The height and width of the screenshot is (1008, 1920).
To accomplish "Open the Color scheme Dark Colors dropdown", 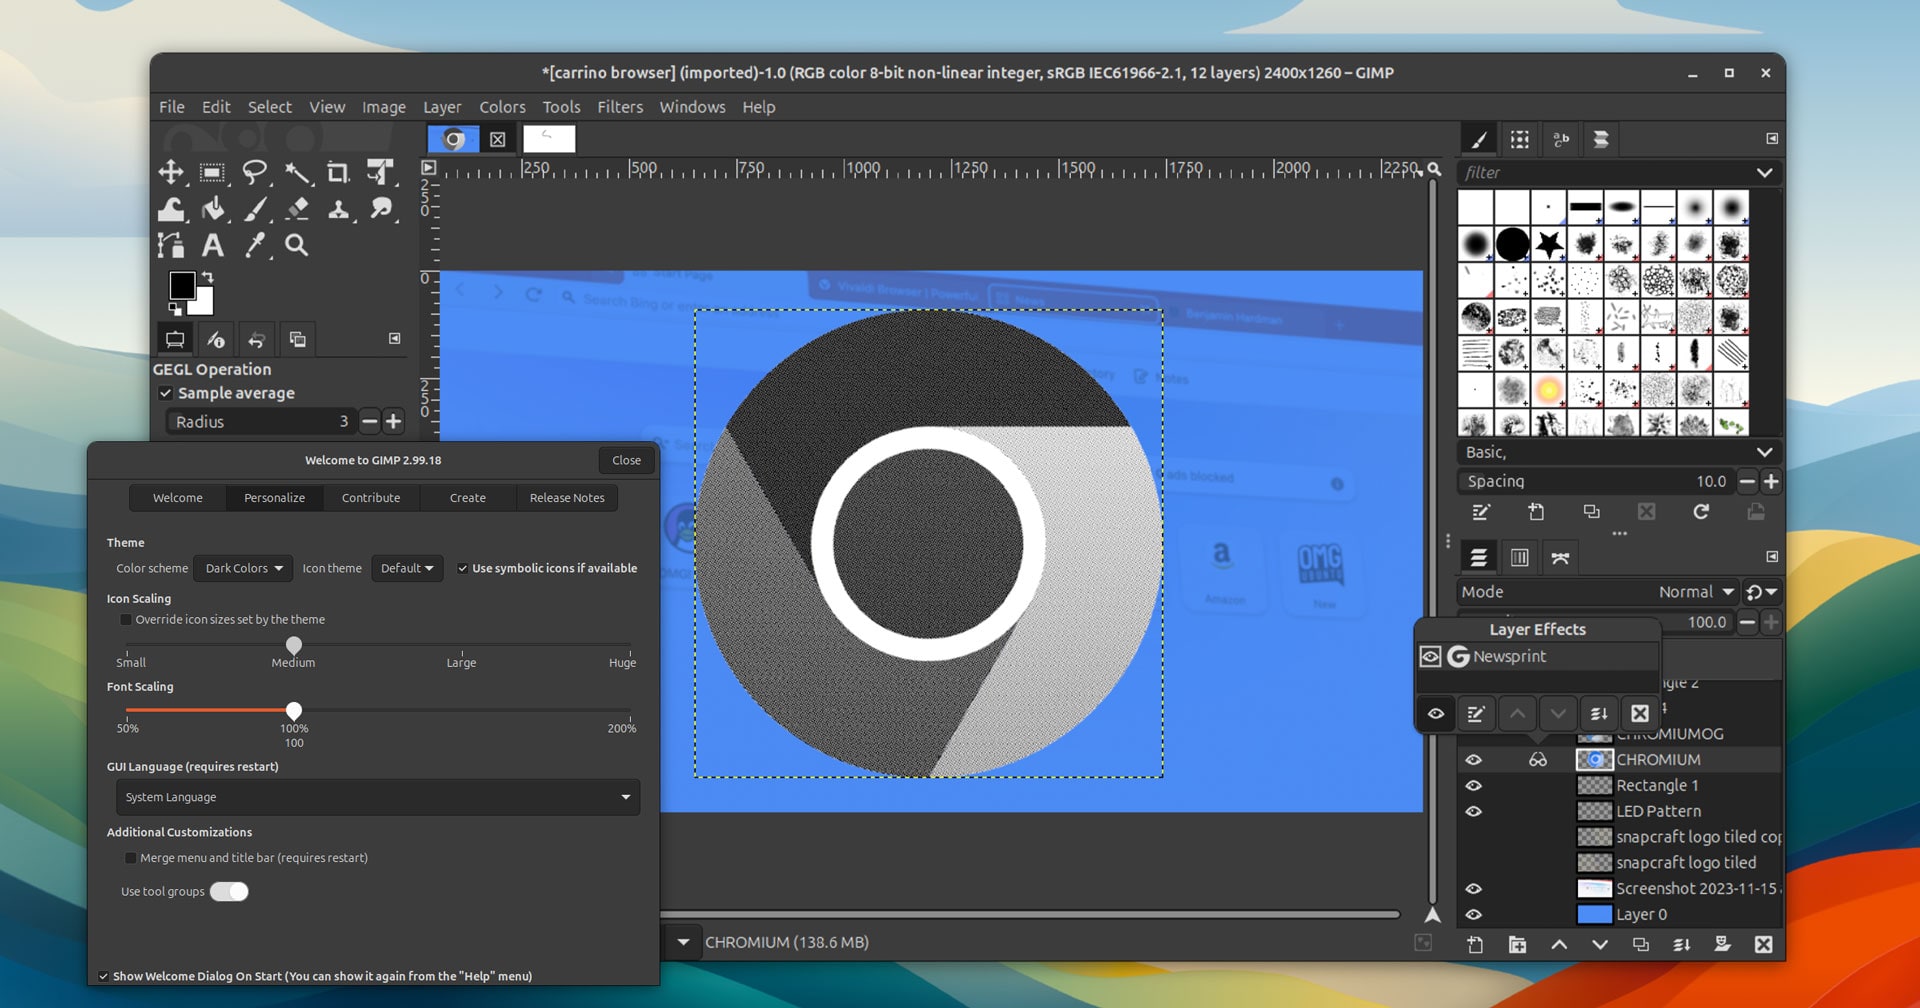I will tap(244, 568).
